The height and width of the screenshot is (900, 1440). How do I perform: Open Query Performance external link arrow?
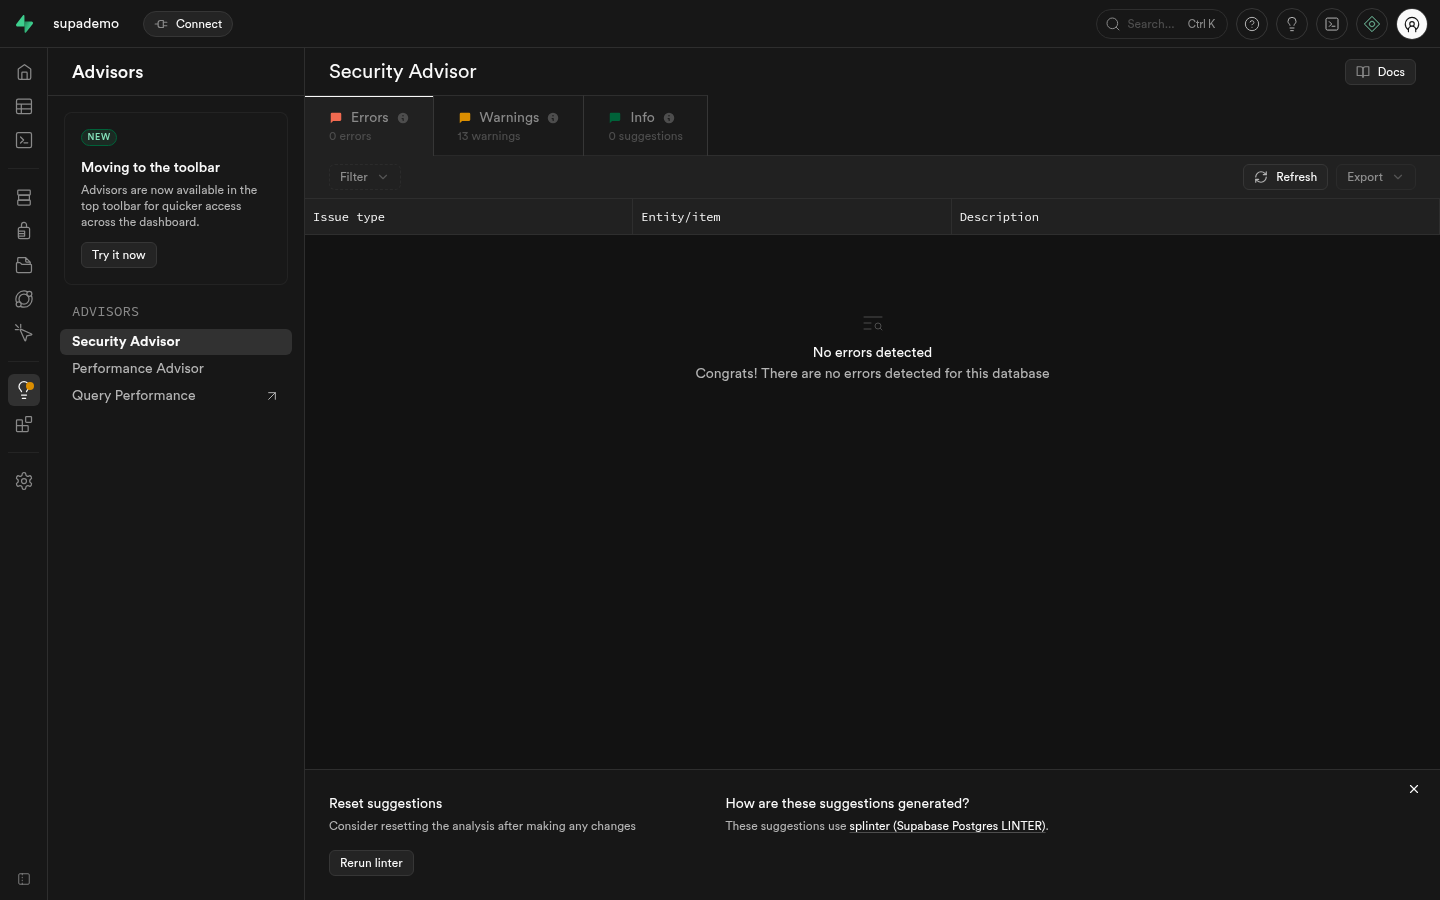[x=272, y=396]
